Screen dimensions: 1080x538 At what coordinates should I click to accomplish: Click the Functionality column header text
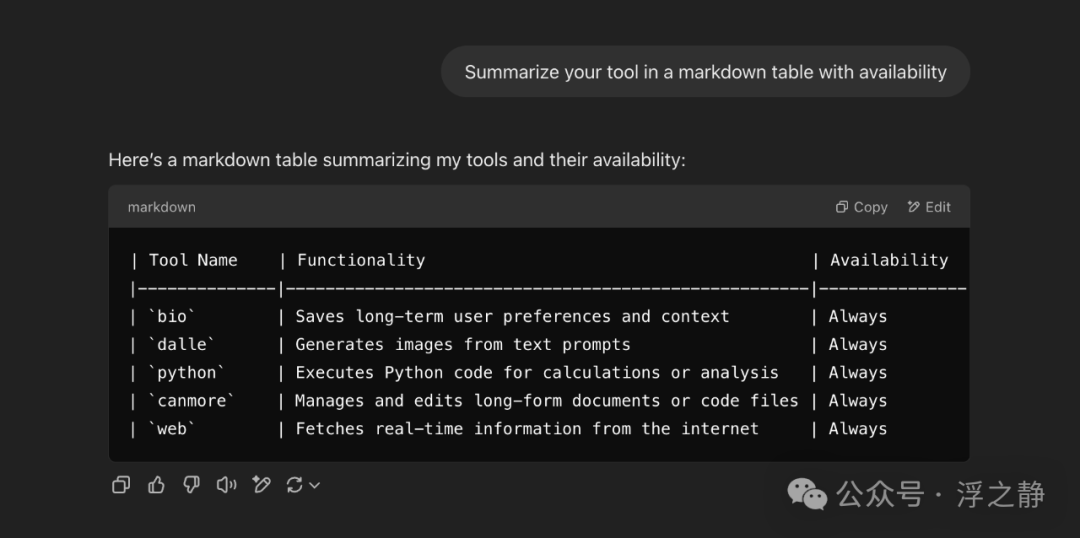pos(360,260)
